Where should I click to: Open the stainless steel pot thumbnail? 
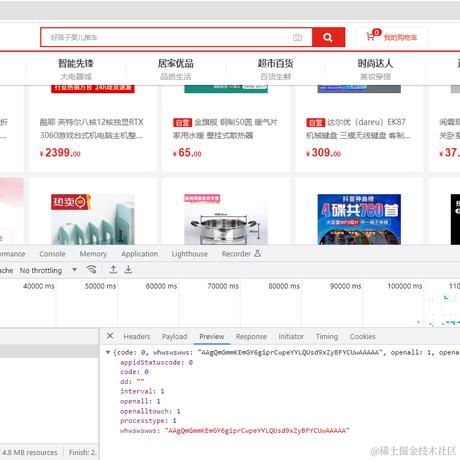[x=226, y=219]
